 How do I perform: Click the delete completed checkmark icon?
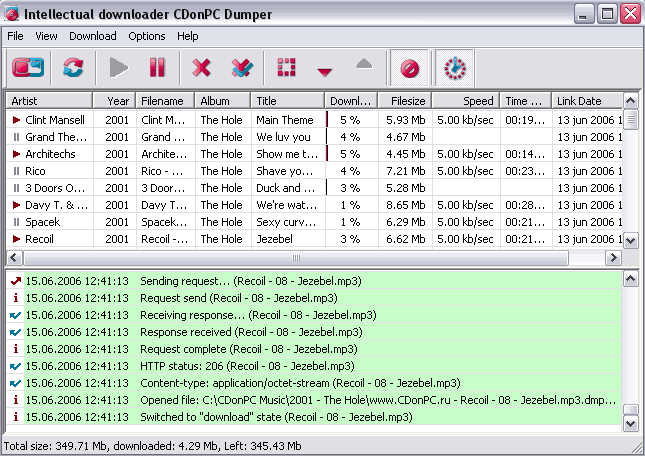(242, 67)
